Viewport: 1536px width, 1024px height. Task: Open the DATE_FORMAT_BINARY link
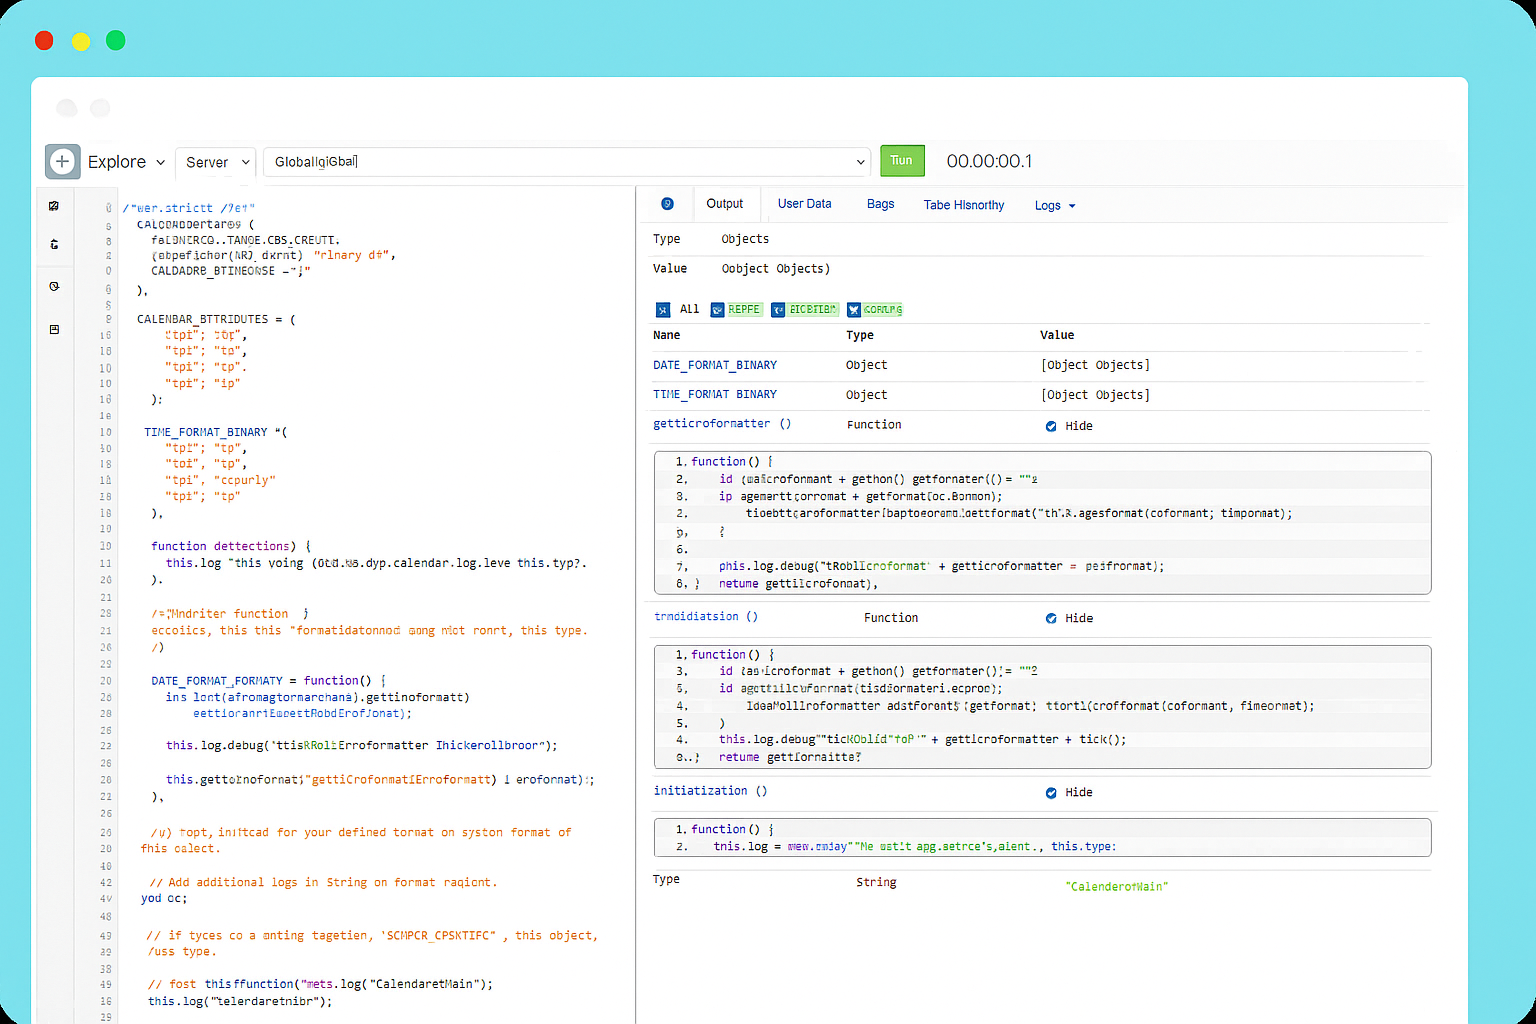[714, 366]
